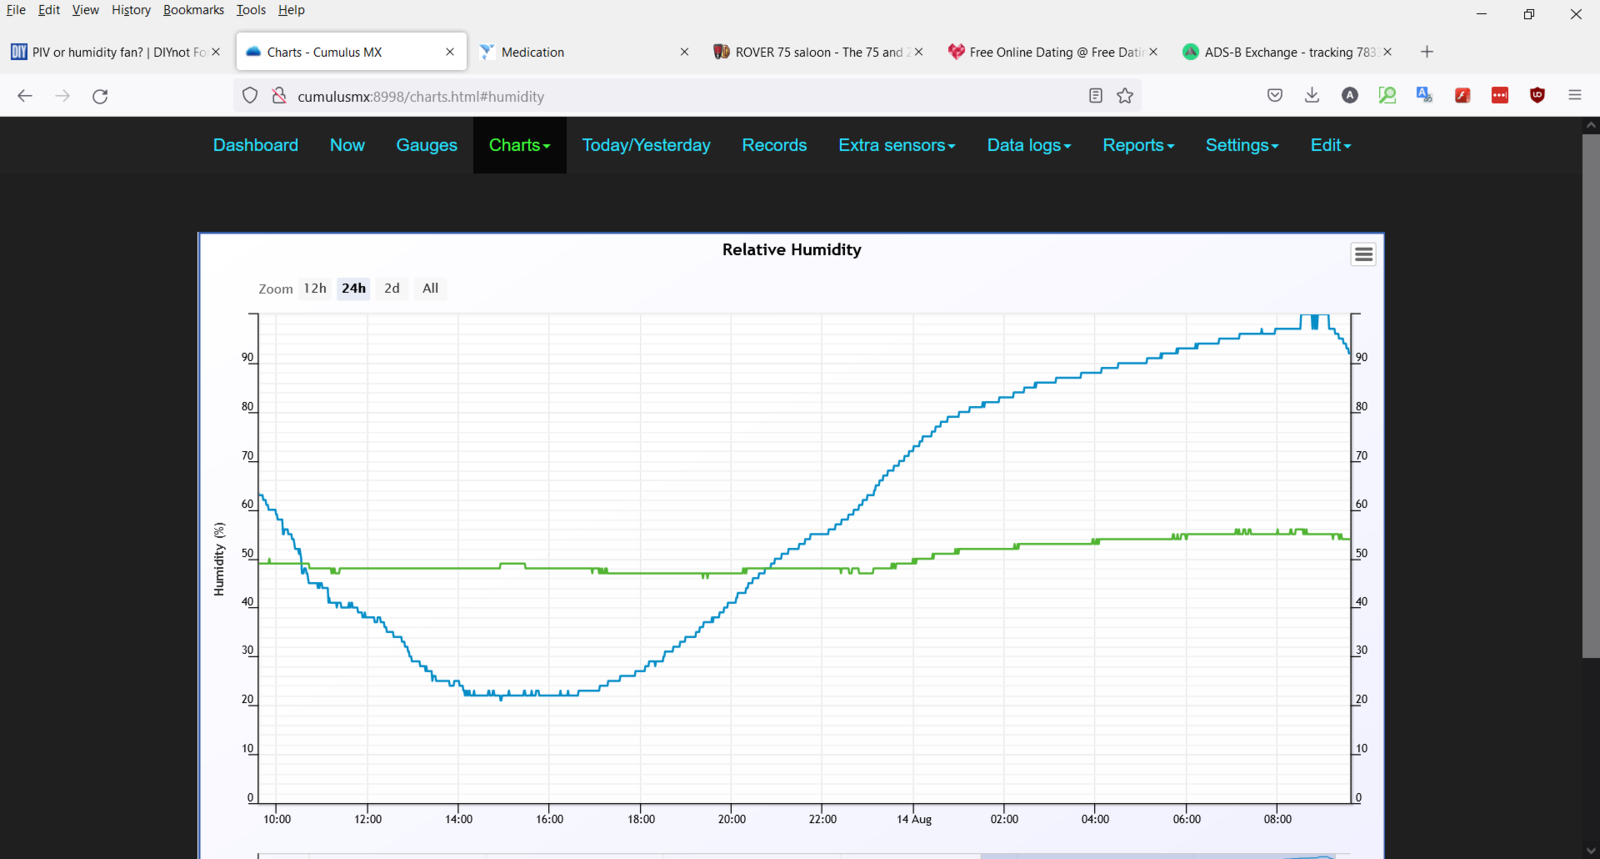Expand the Charts dropdown menu
1600x859 pixels.
pyautogui.click(x=520, y=145)
